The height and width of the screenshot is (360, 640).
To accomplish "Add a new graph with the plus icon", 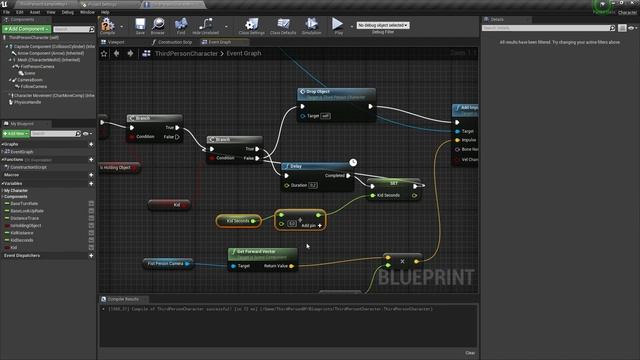I will click(x=91, y=144).
